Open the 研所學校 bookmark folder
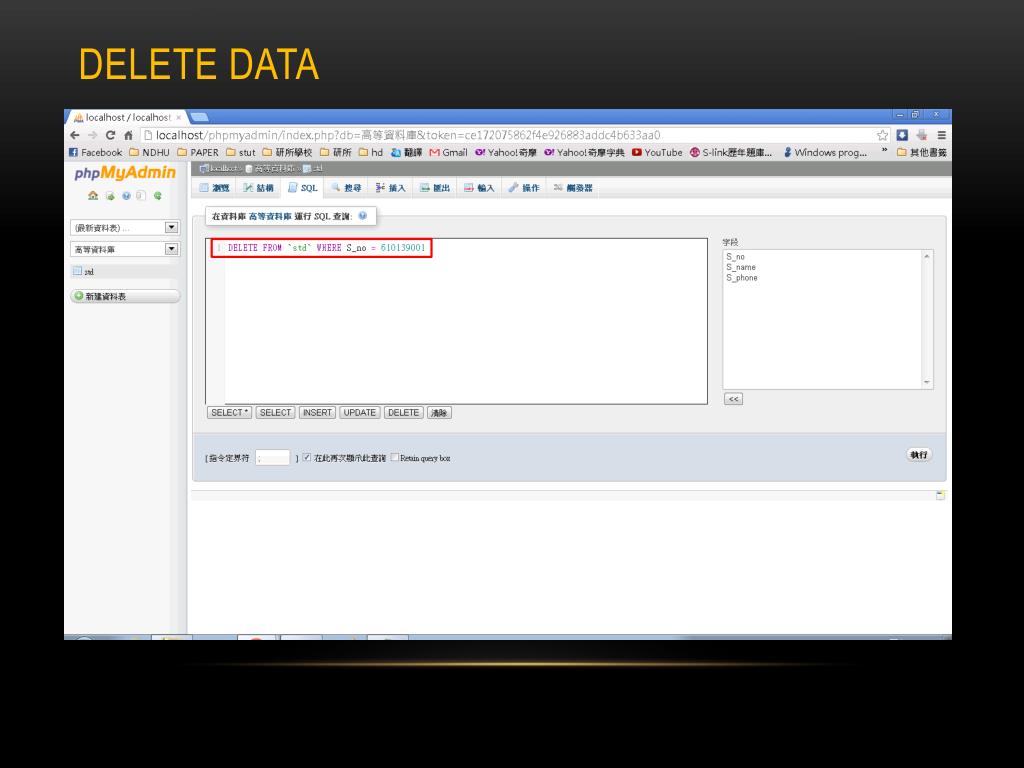 287,152
